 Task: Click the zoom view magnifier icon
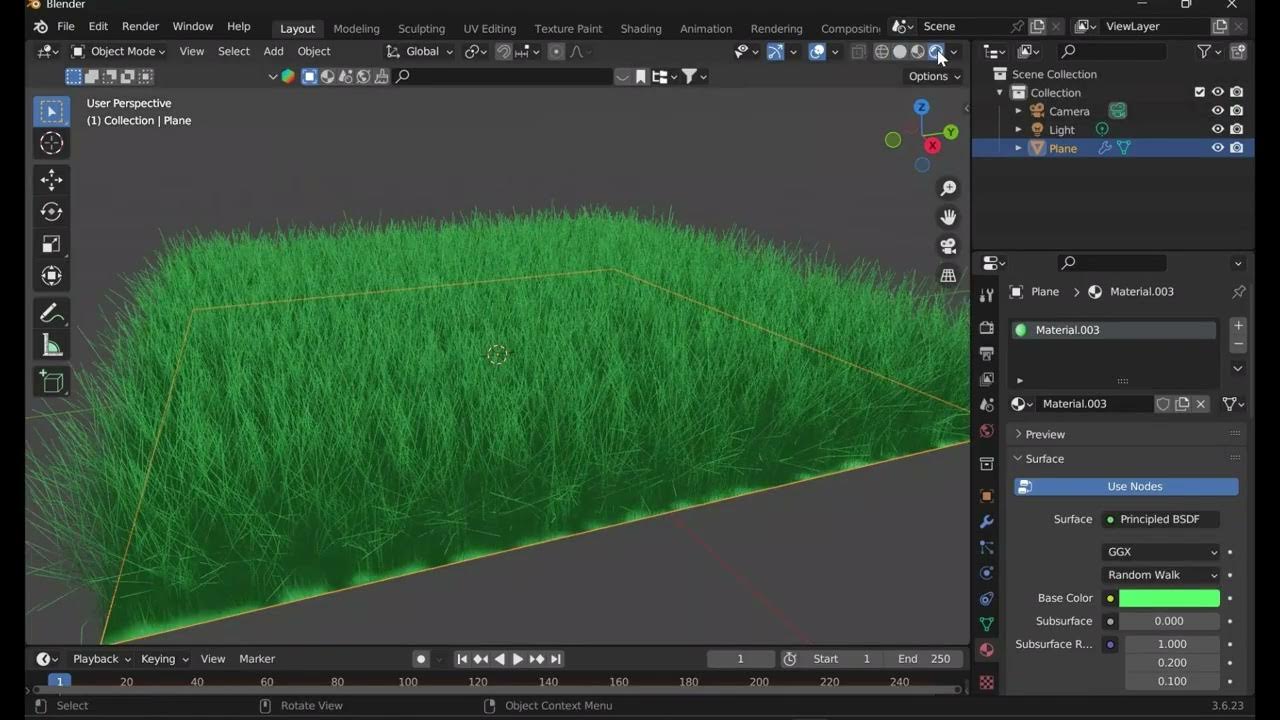pyautogui.click(x=948, y=188)
